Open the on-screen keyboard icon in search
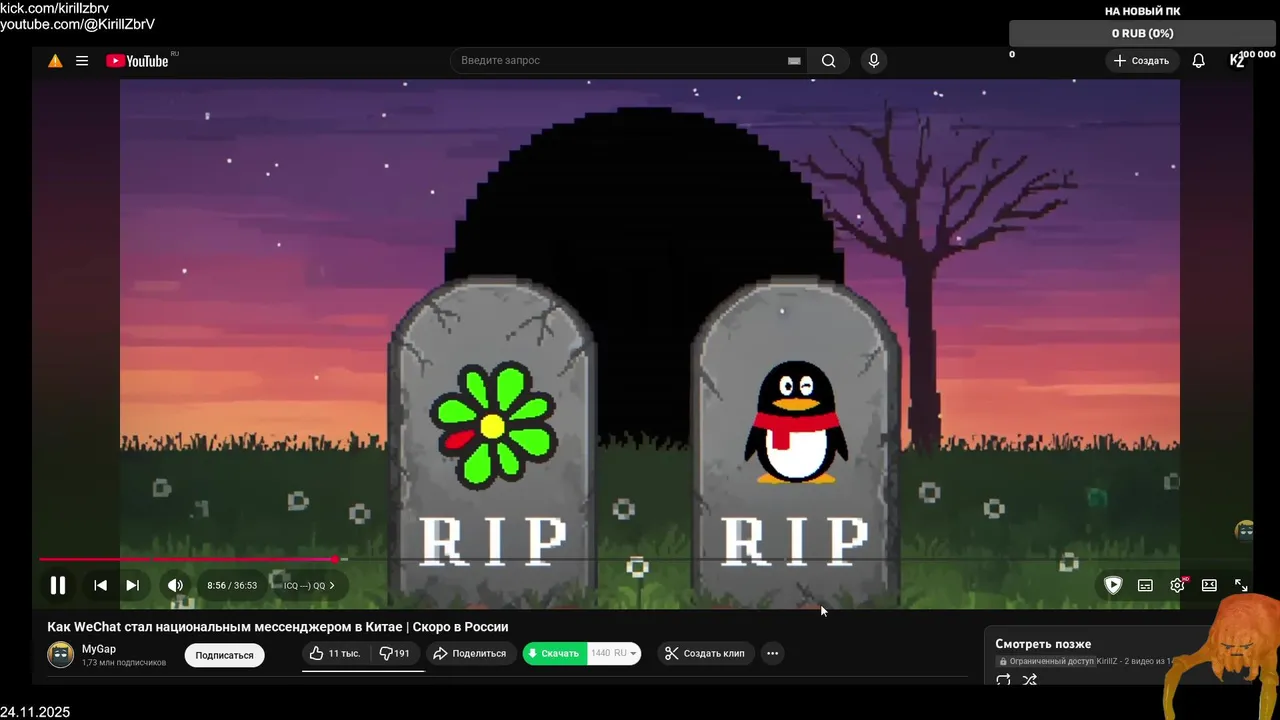 pyautogui.click(x=794, y=61)
